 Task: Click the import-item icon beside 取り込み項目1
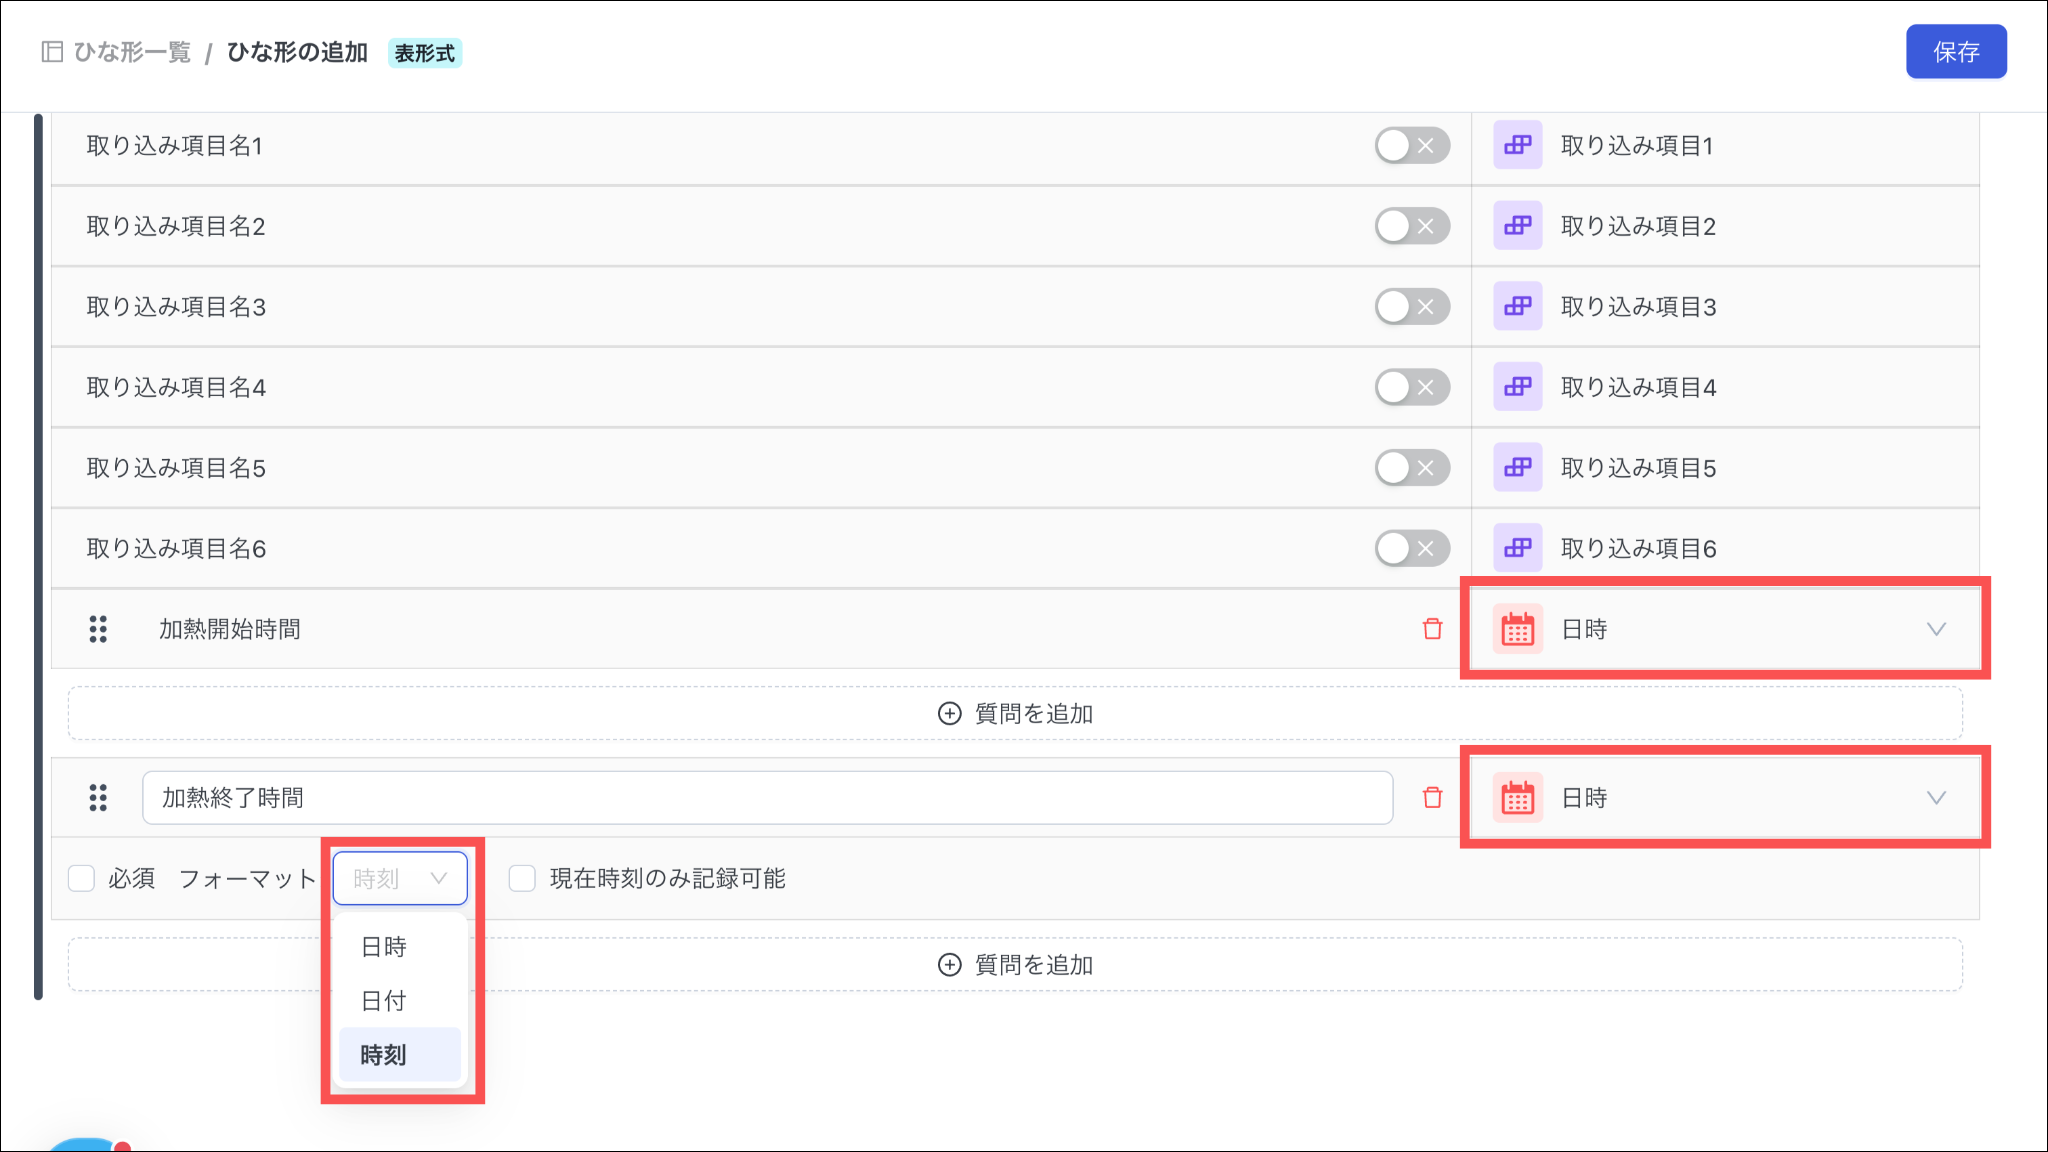pos(1517,146)
